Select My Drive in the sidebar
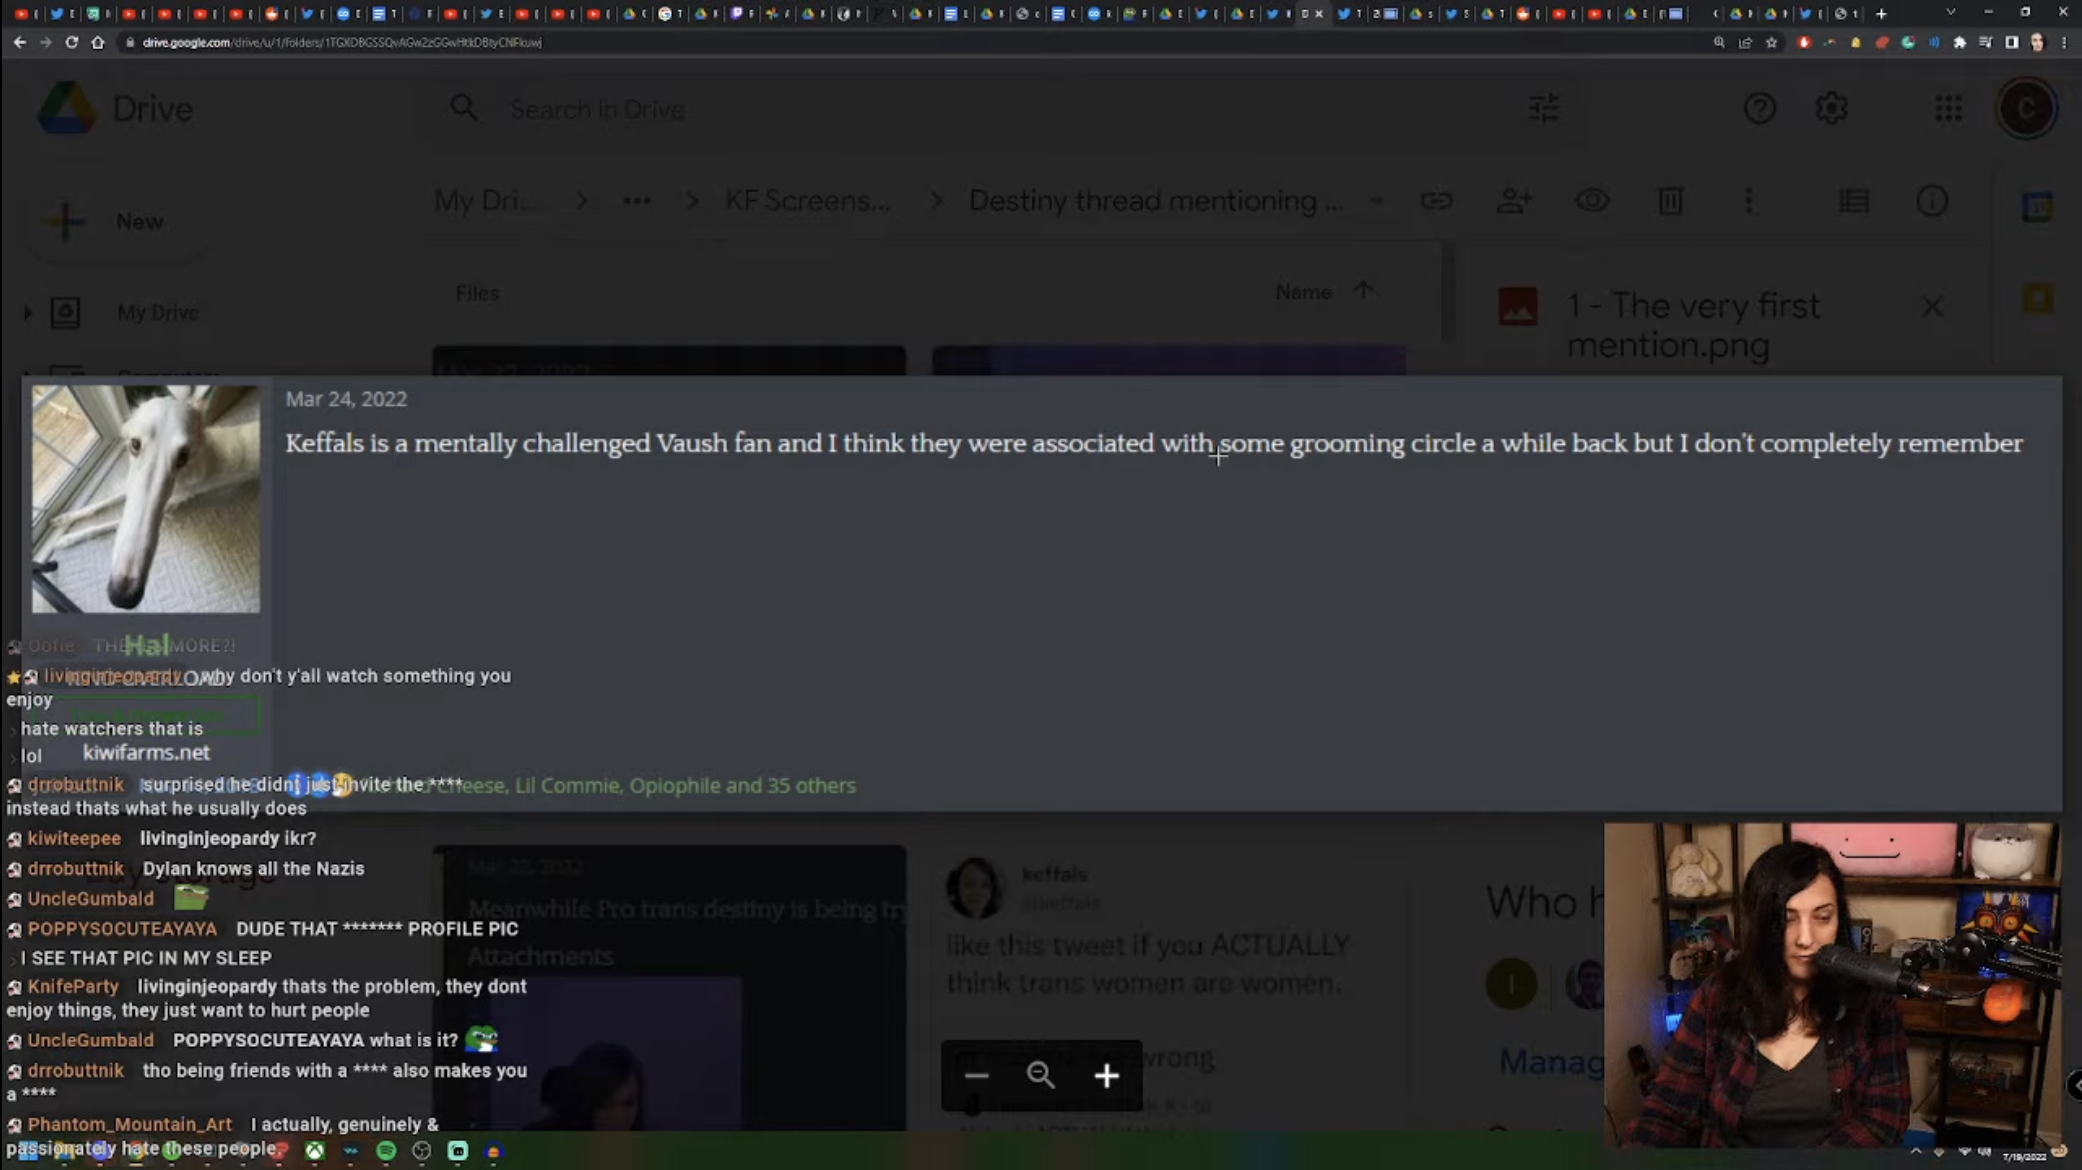The height and width of the screenshot is (1170, 2082). (x=157, y=313)
